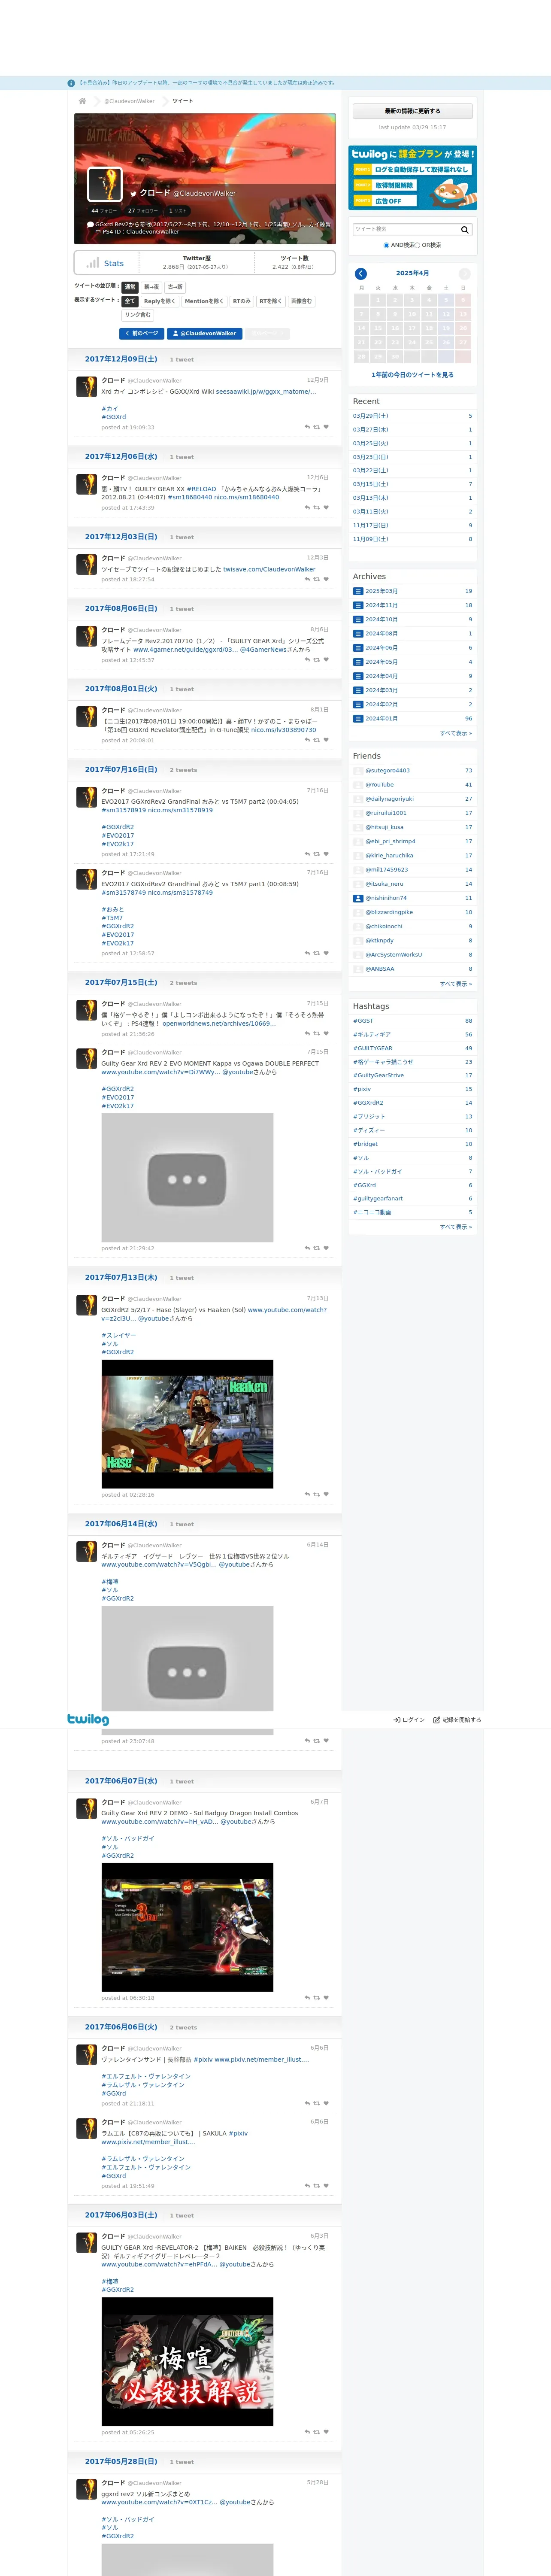Click ログイン in the sticky bar

[x=409, y=1720]
